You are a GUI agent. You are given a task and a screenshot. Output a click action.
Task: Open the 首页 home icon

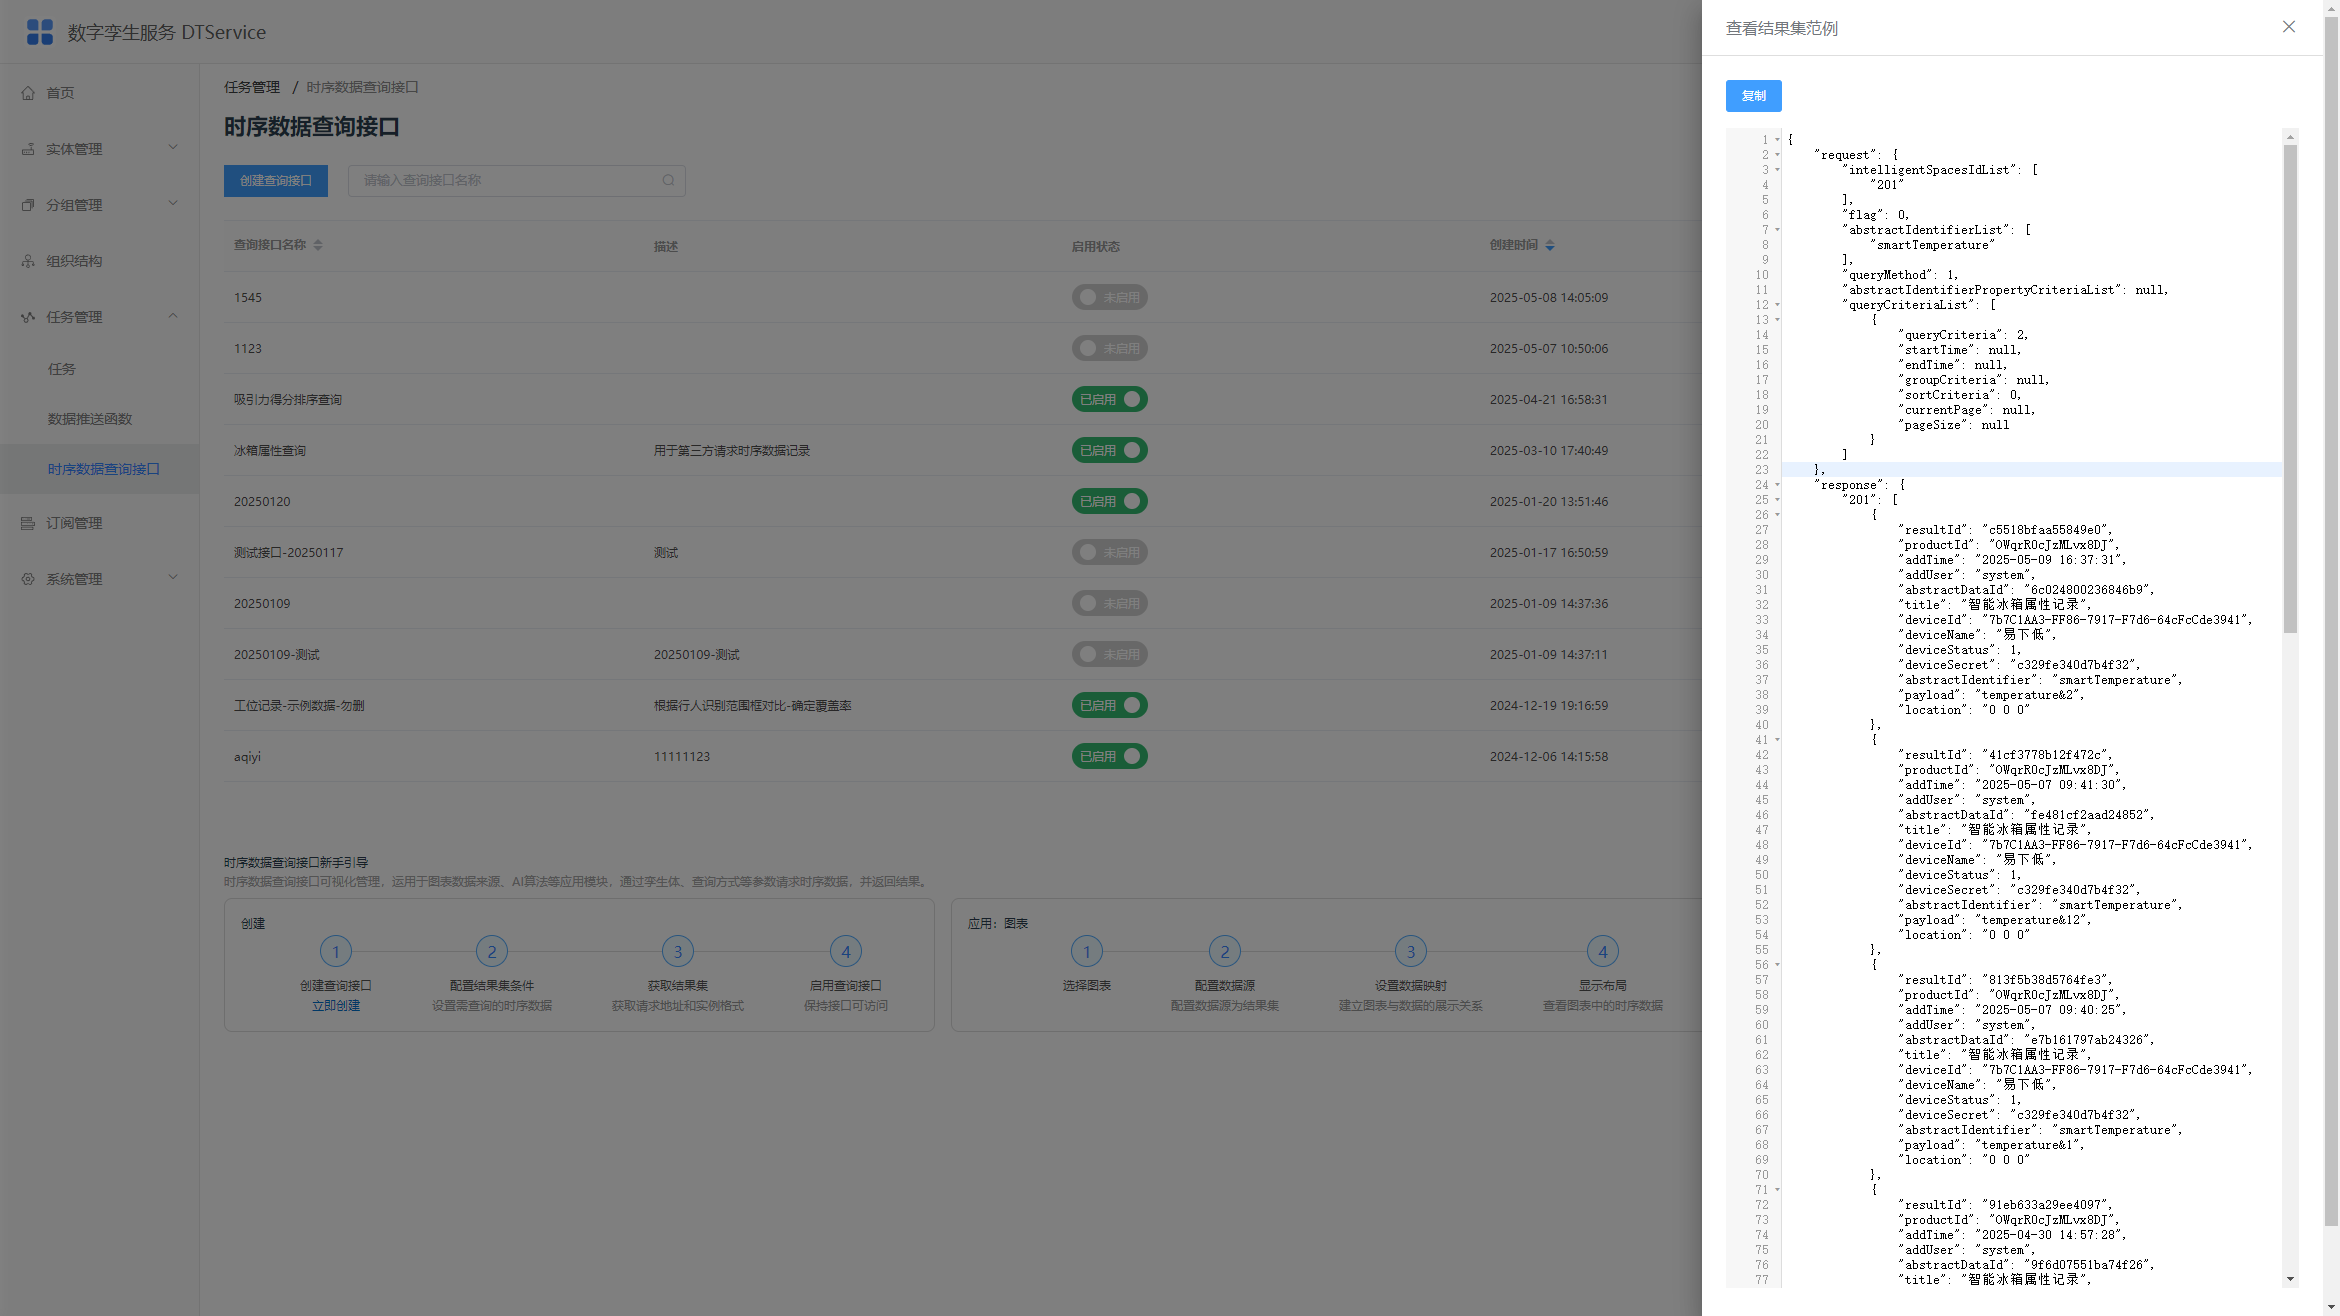pos(28,93)
